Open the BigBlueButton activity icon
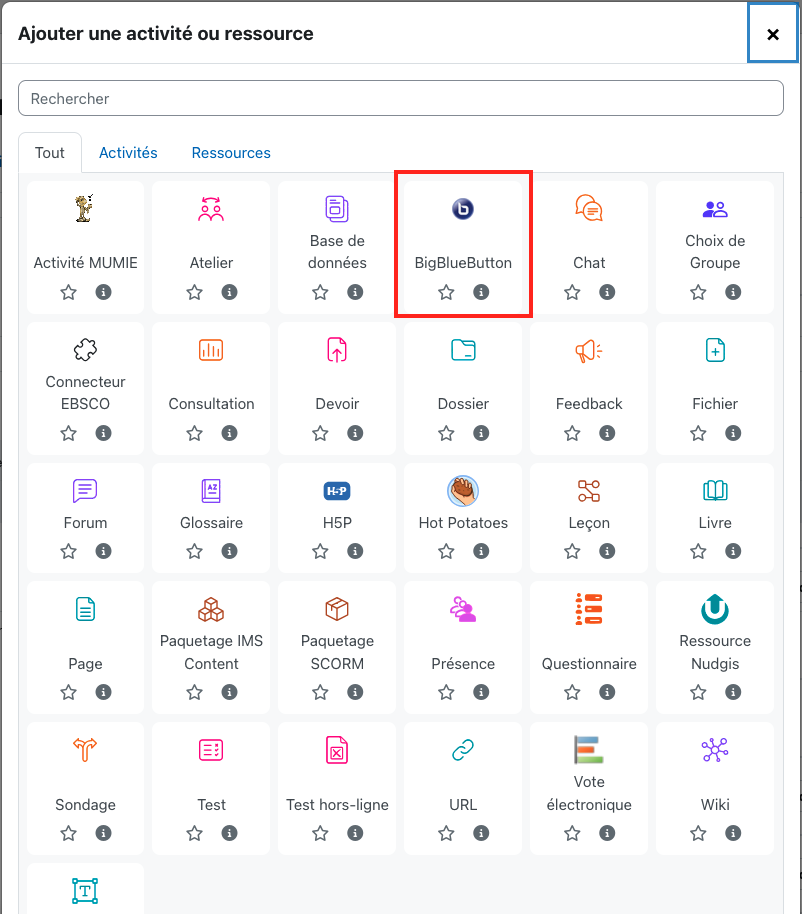Viewport: 802px width, 914px height. pyautogui.click(x=463, y=209)
